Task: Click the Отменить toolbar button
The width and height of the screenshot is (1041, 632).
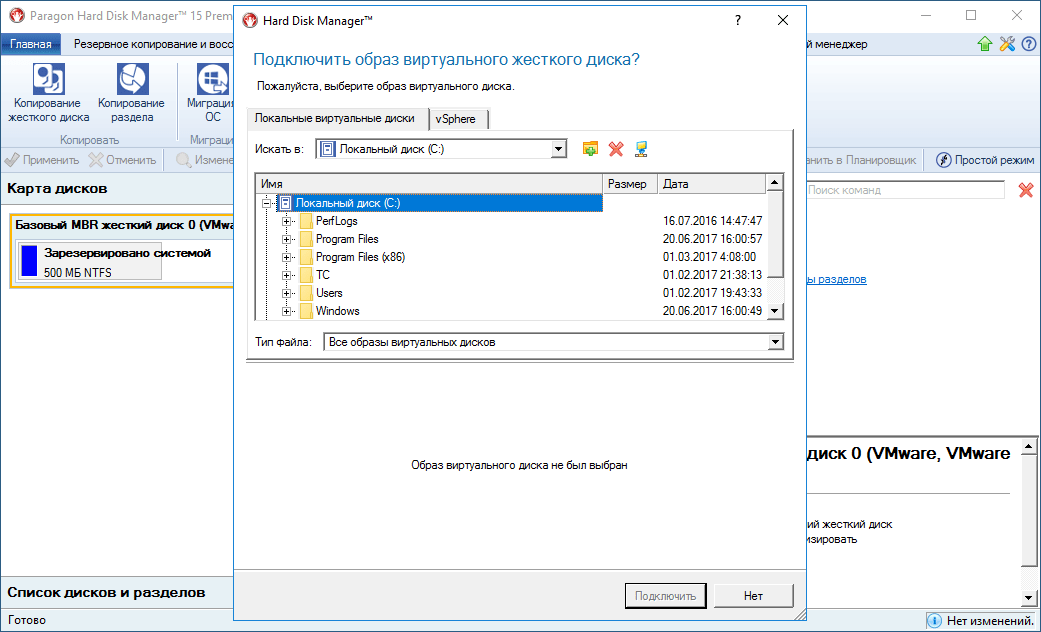Action: click(x=123, y=160)
